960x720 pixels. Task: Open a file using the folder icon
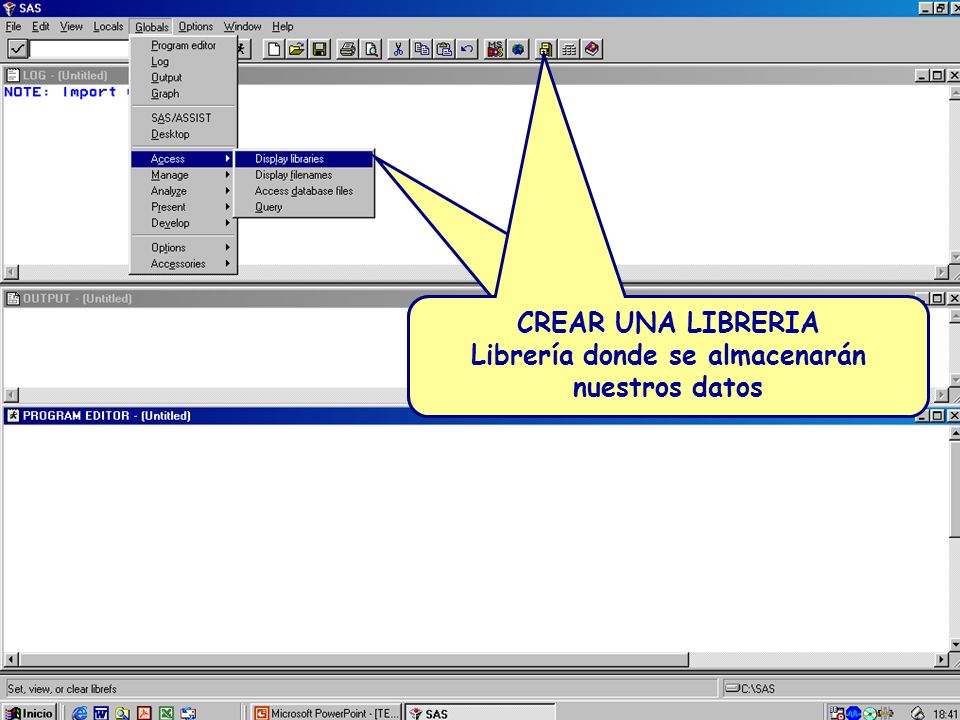pos(296,49)
